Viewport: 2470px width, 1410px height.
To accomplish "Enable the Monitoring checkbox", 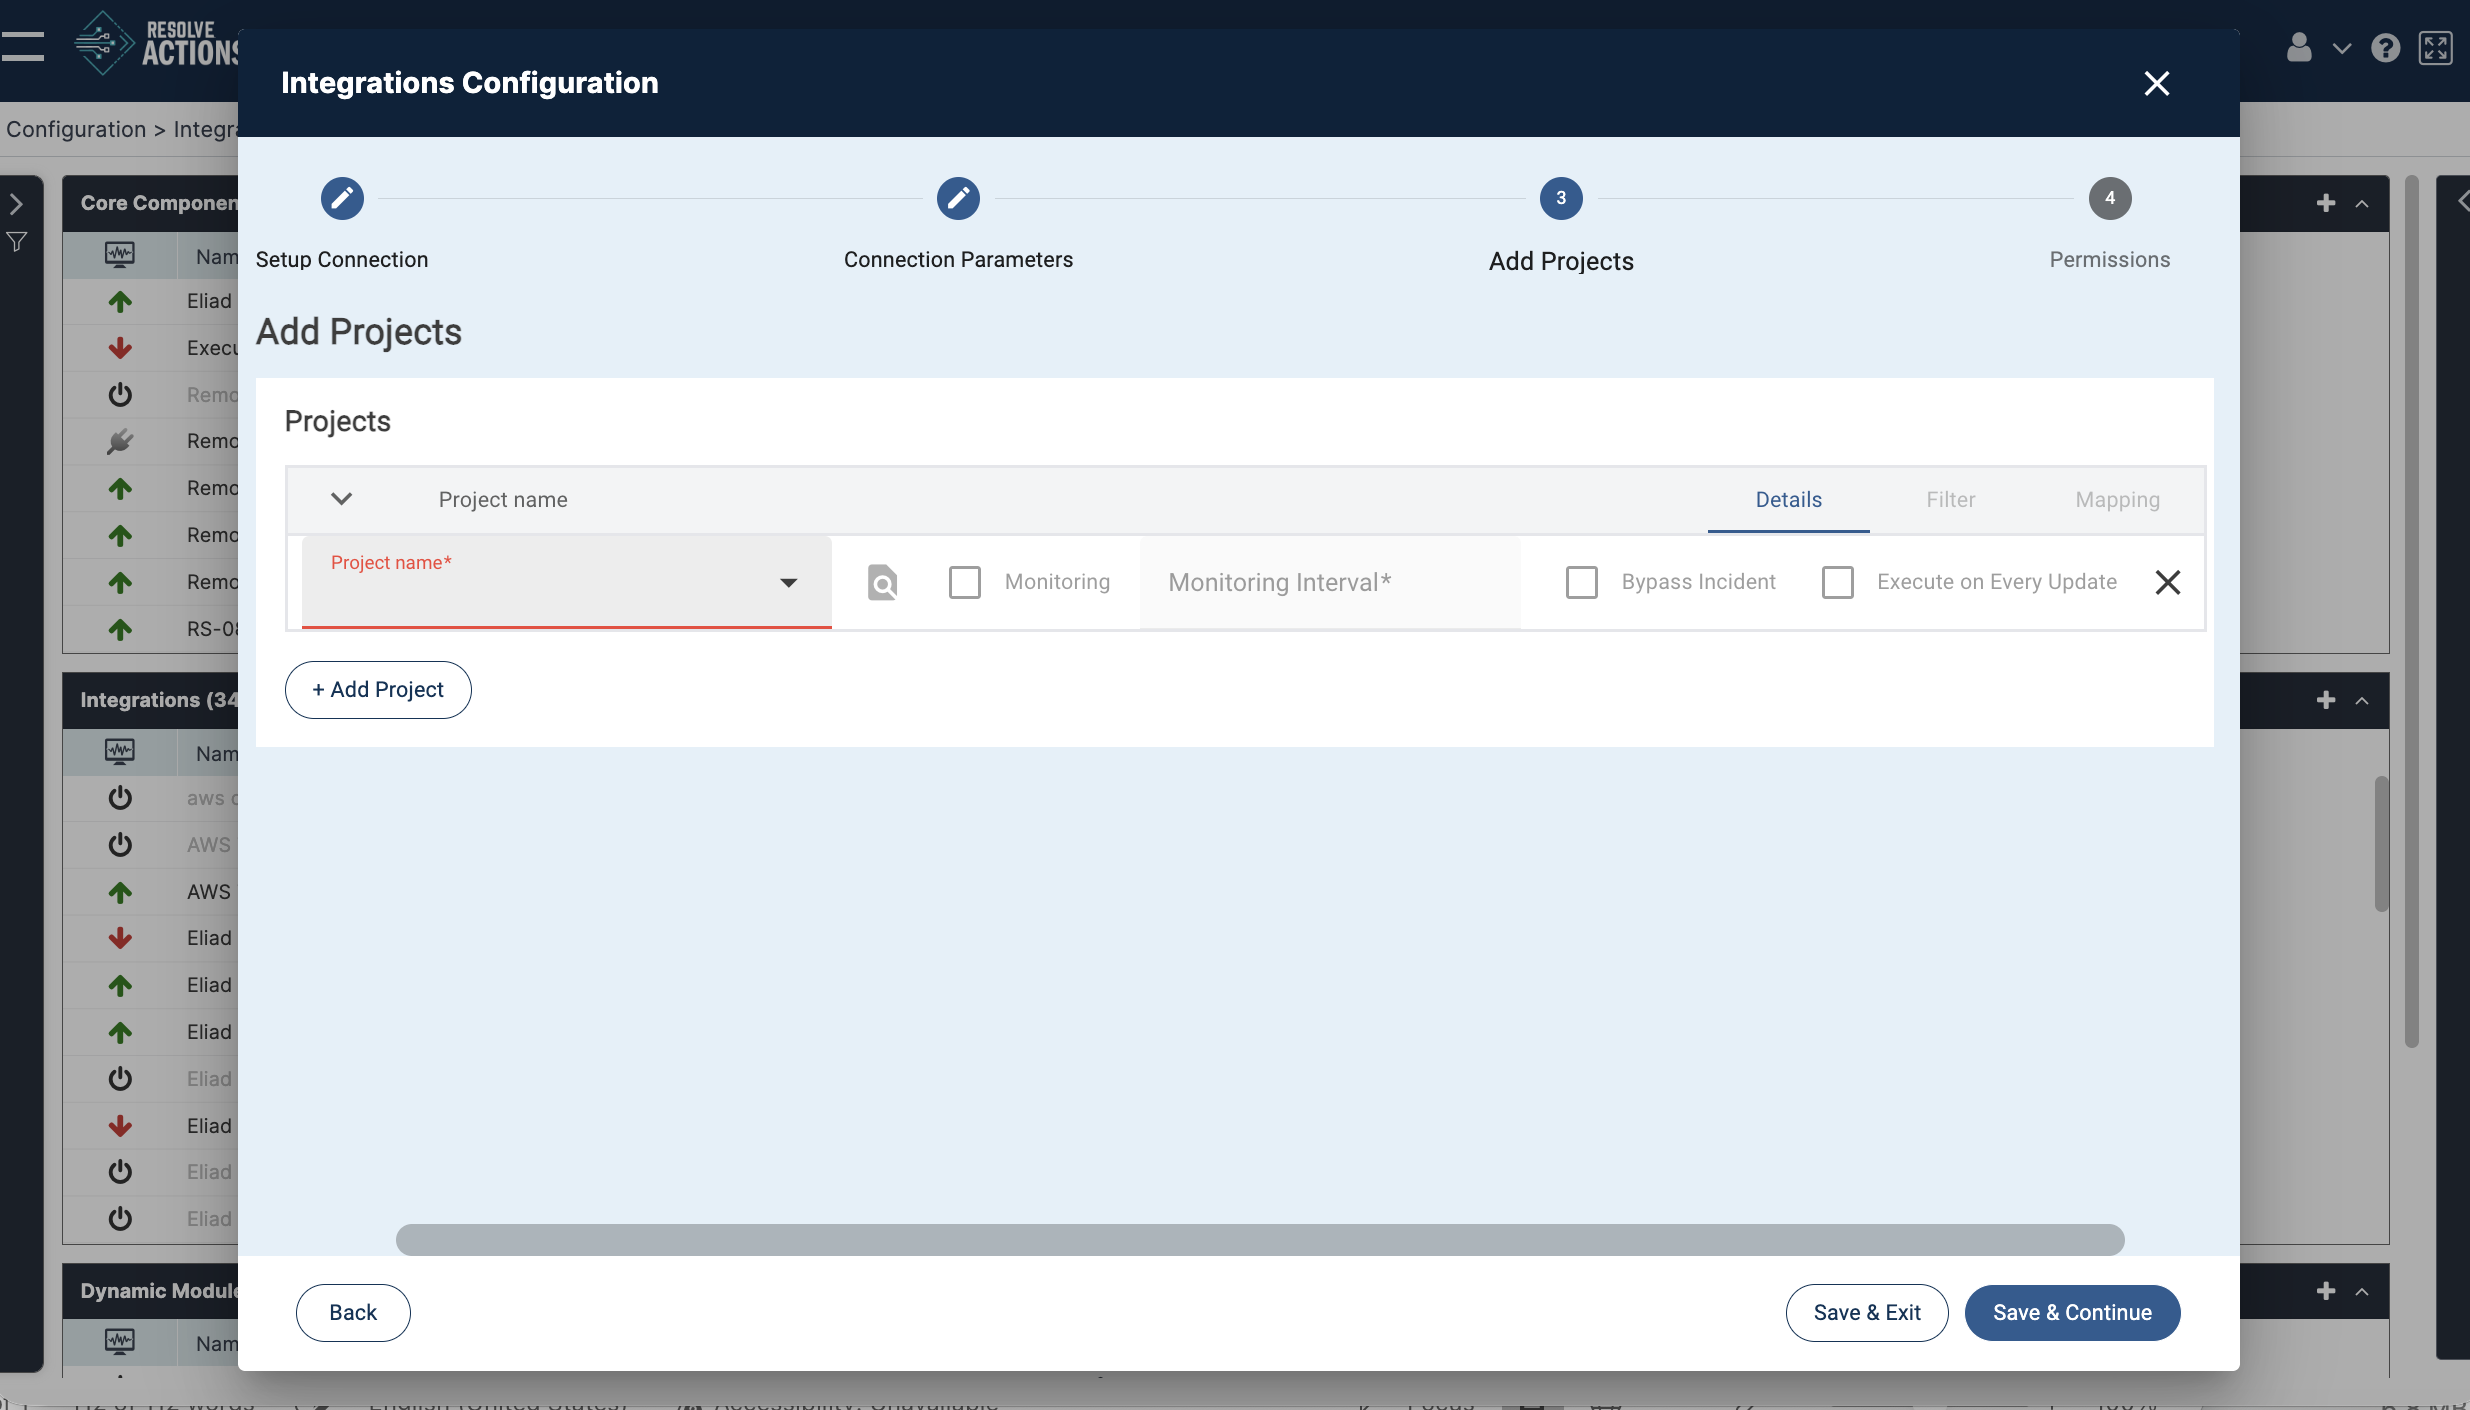I will tap(965, 582).
